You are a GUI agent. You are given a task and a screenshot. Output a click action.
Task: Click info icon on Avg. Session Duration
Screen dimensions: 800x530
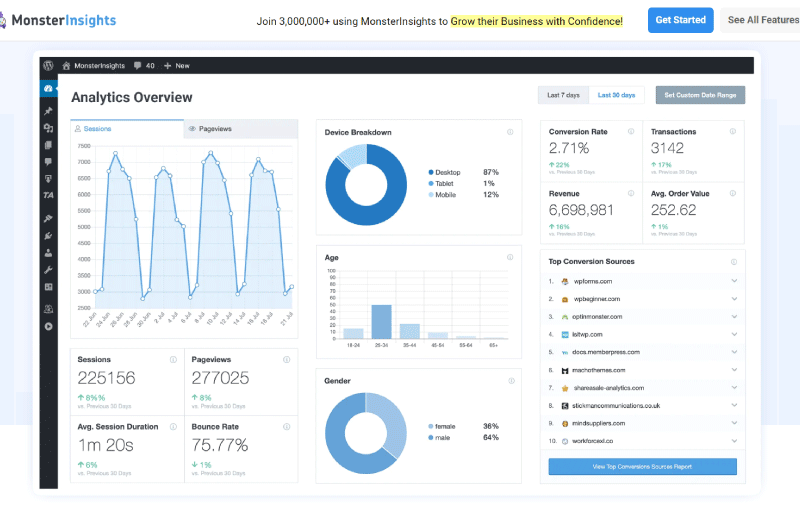173,426
